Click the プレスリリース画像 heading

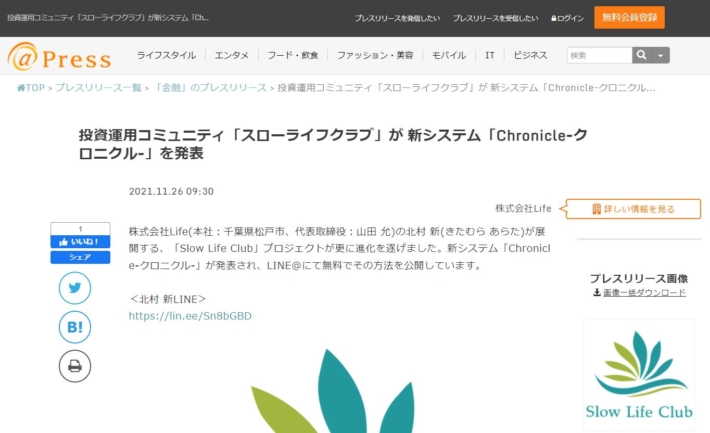click(639, 279)
